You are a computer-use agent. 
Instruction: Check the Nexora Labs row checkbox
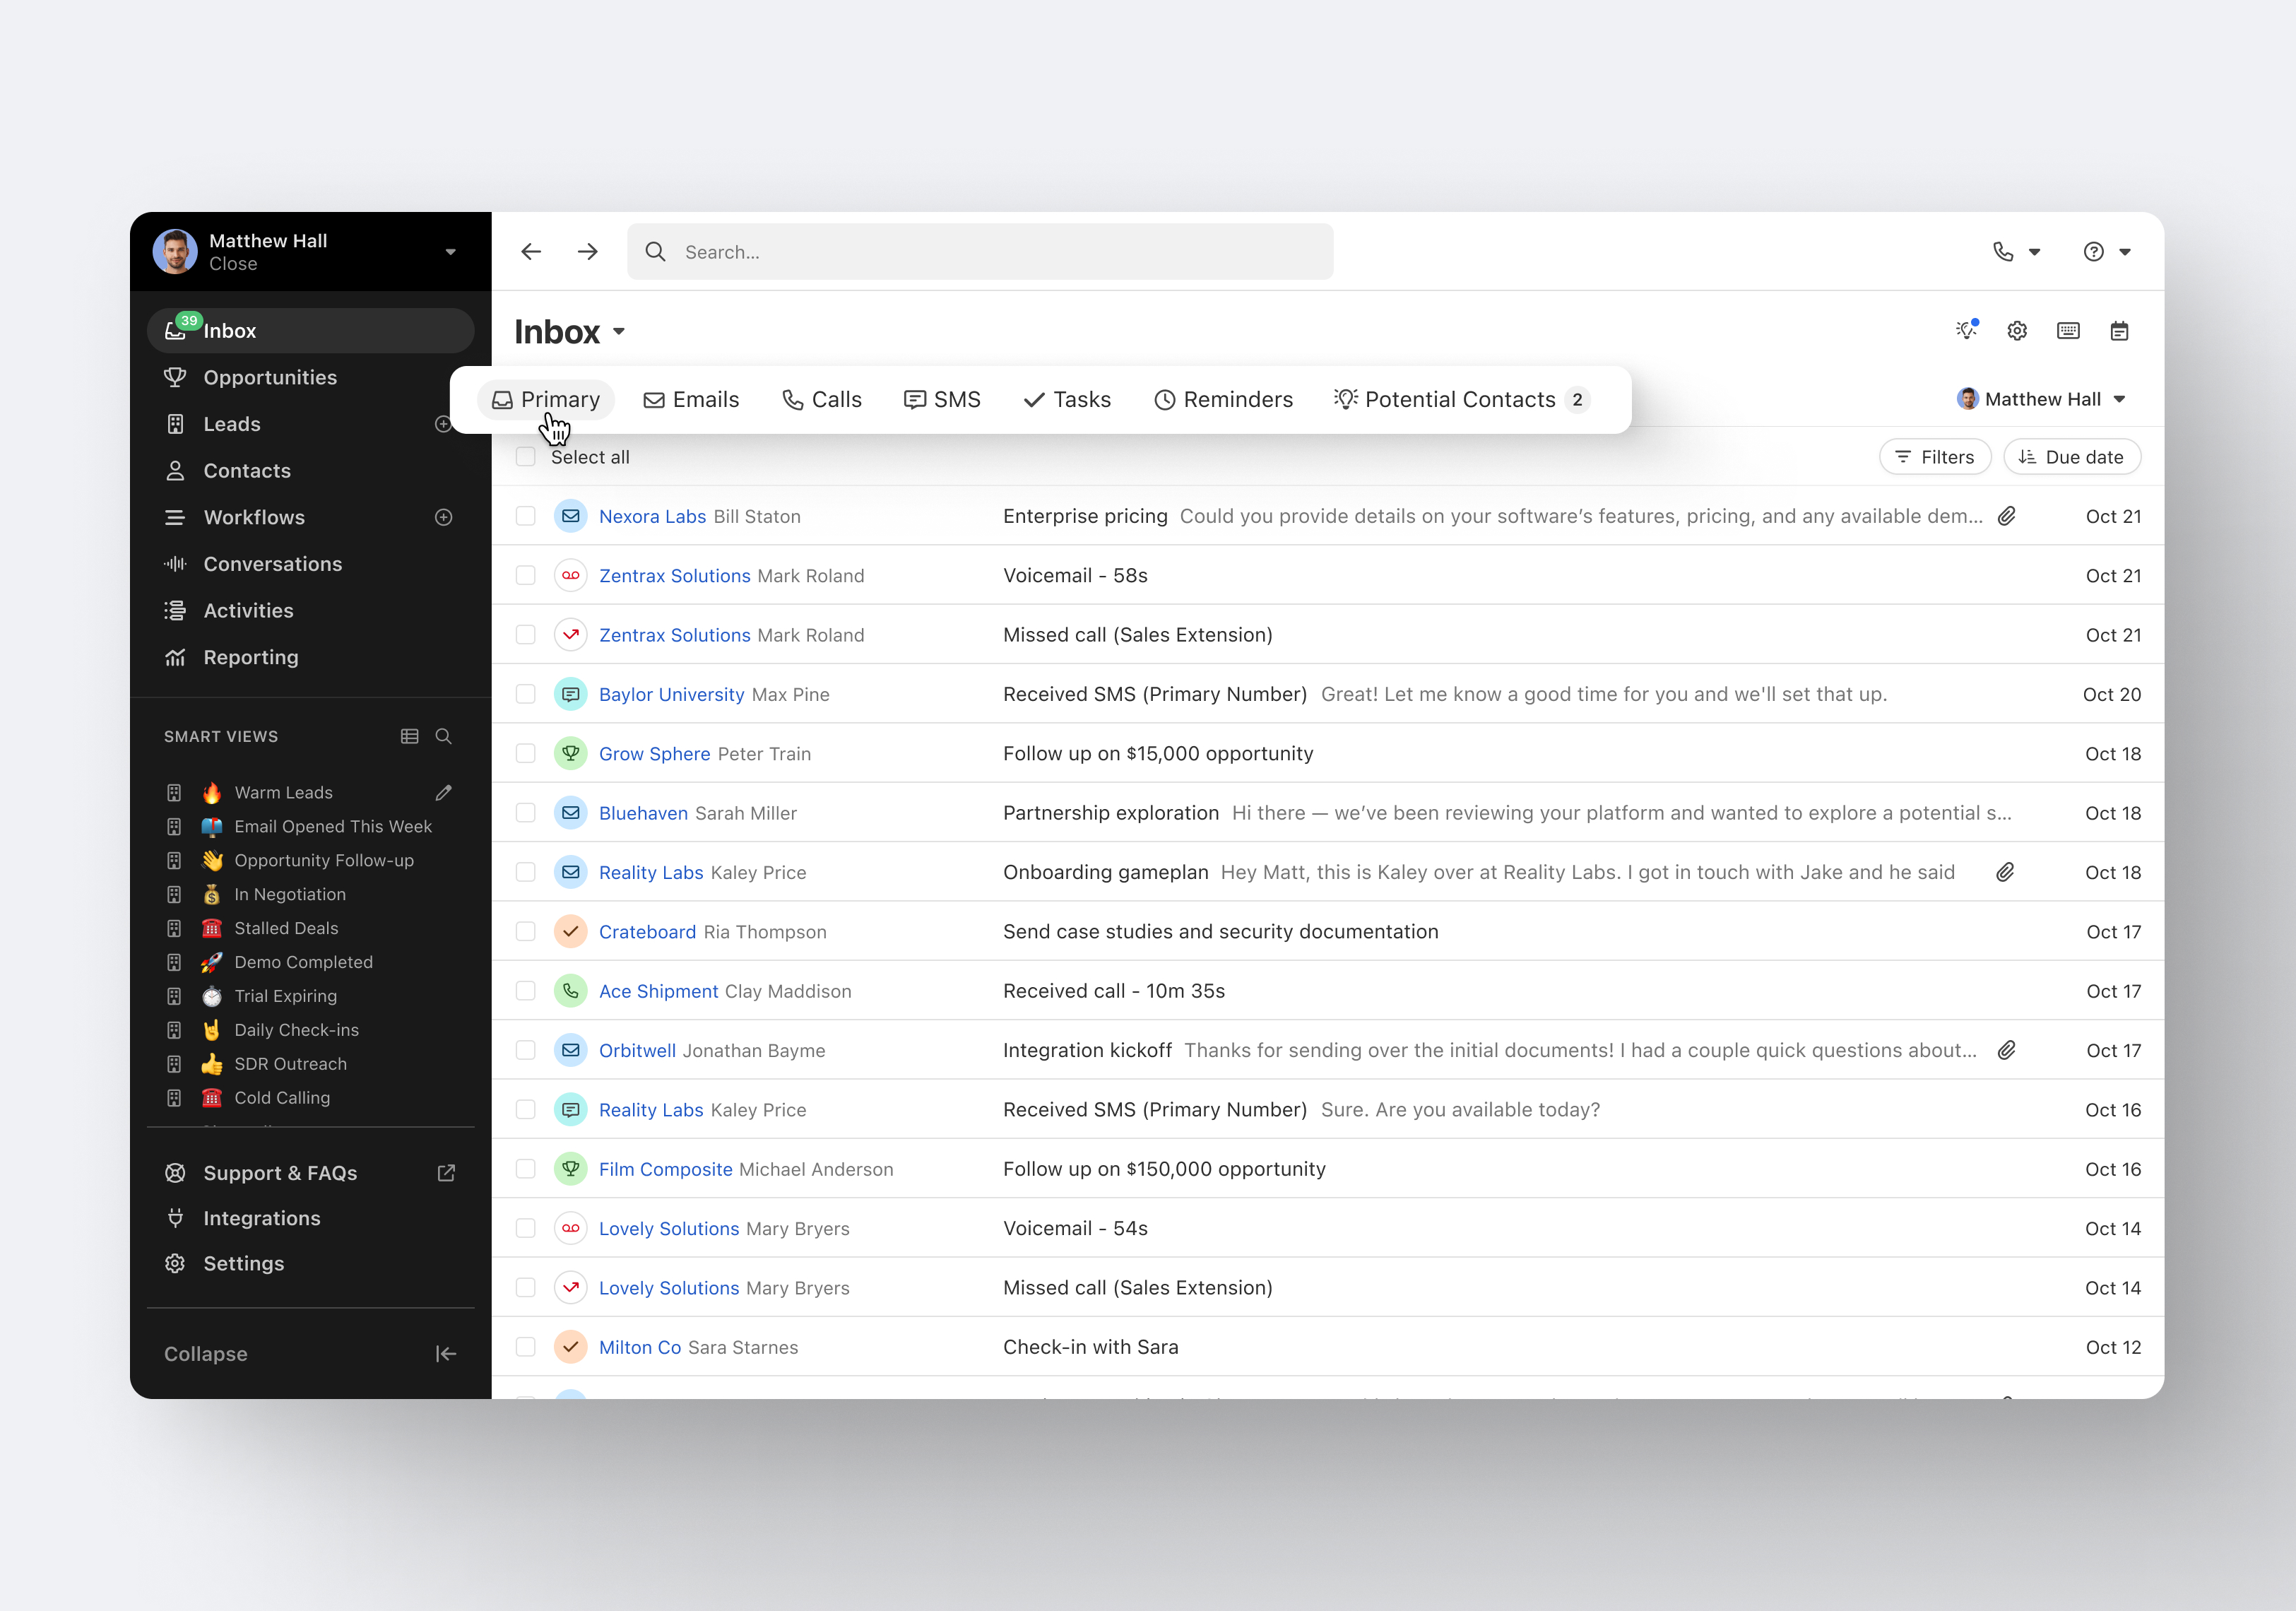[x=525, y=517]
